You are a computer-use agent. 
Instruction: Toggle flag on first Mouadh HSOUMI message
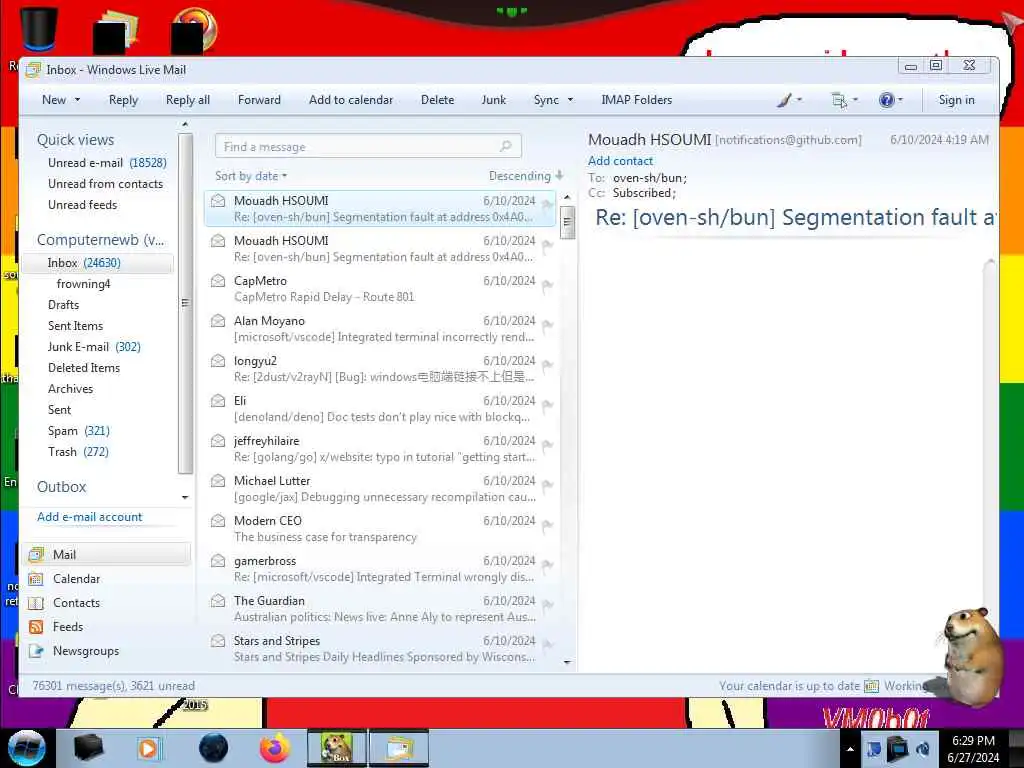pyautogui.click(x=547, y=206)
